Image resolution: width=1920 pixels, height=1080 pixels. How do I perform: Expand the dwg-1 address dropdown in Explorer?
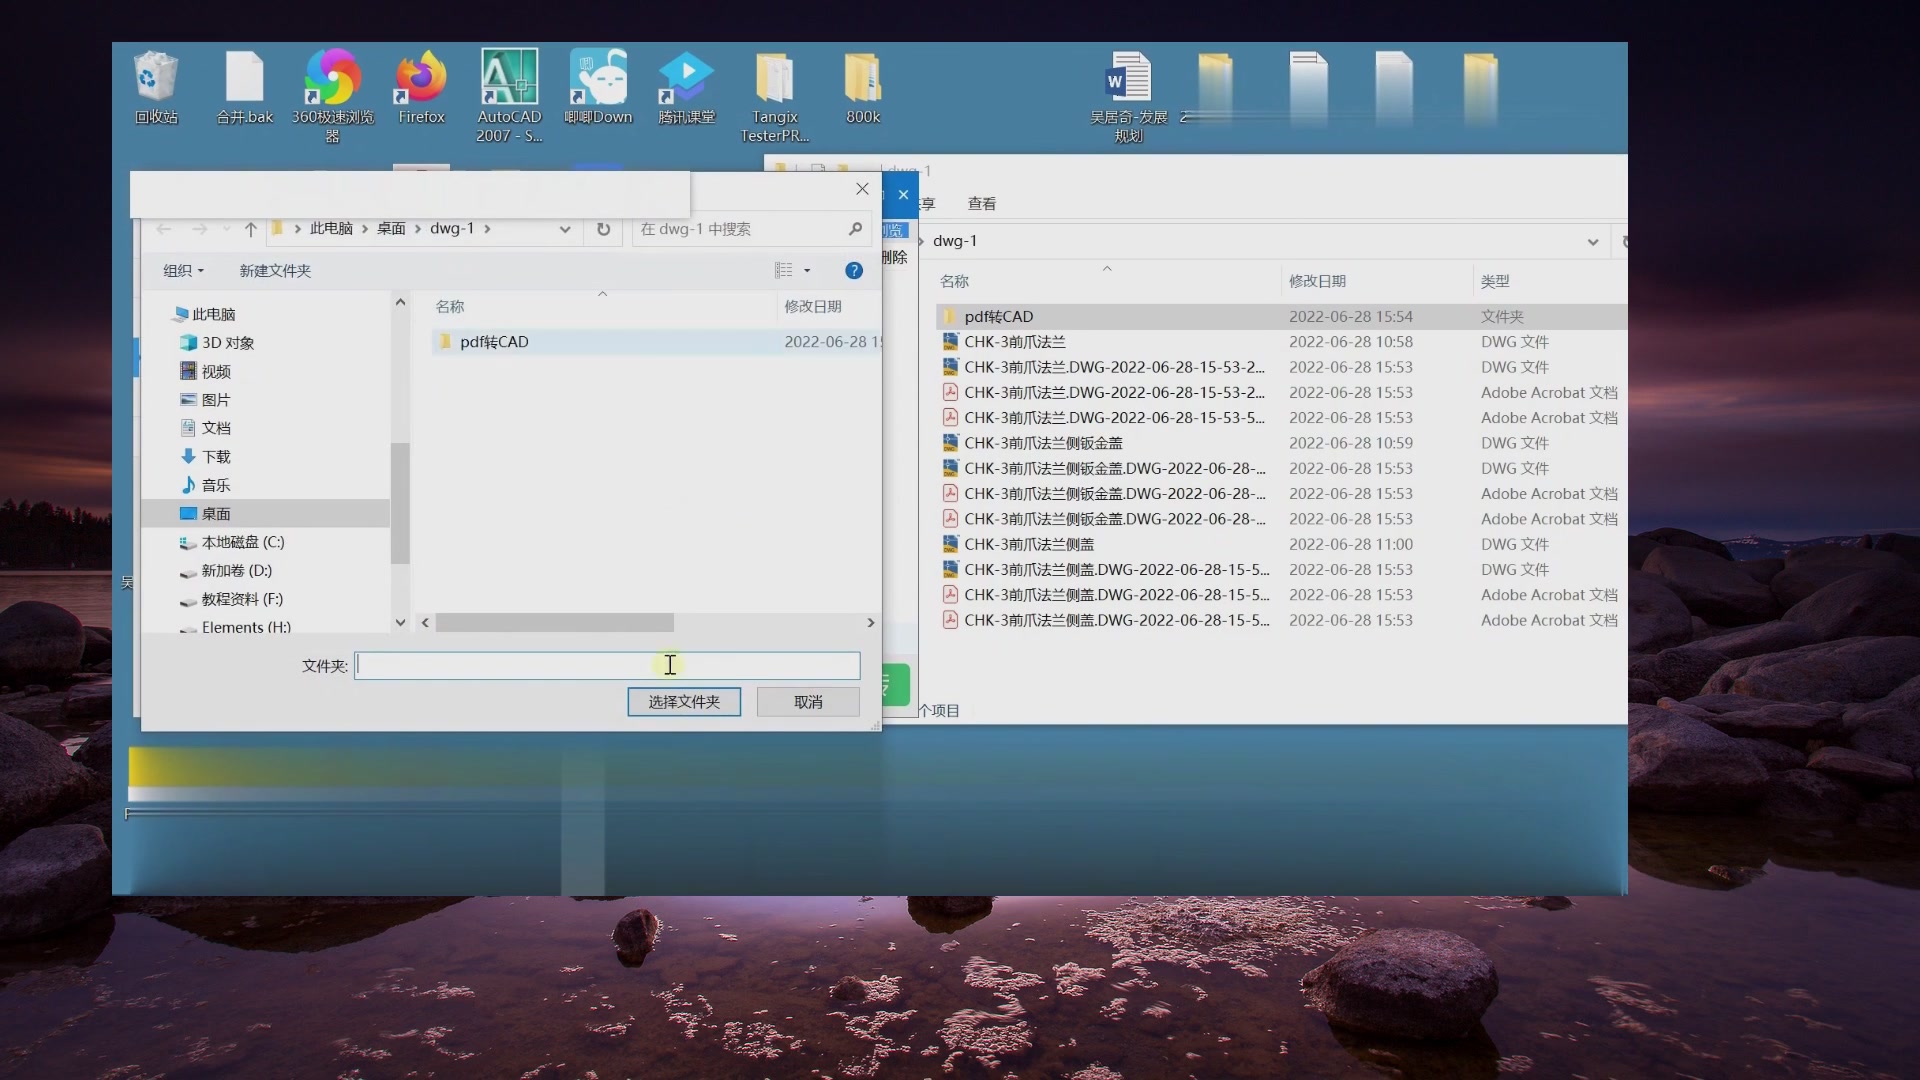click(x=1592, y=241)
